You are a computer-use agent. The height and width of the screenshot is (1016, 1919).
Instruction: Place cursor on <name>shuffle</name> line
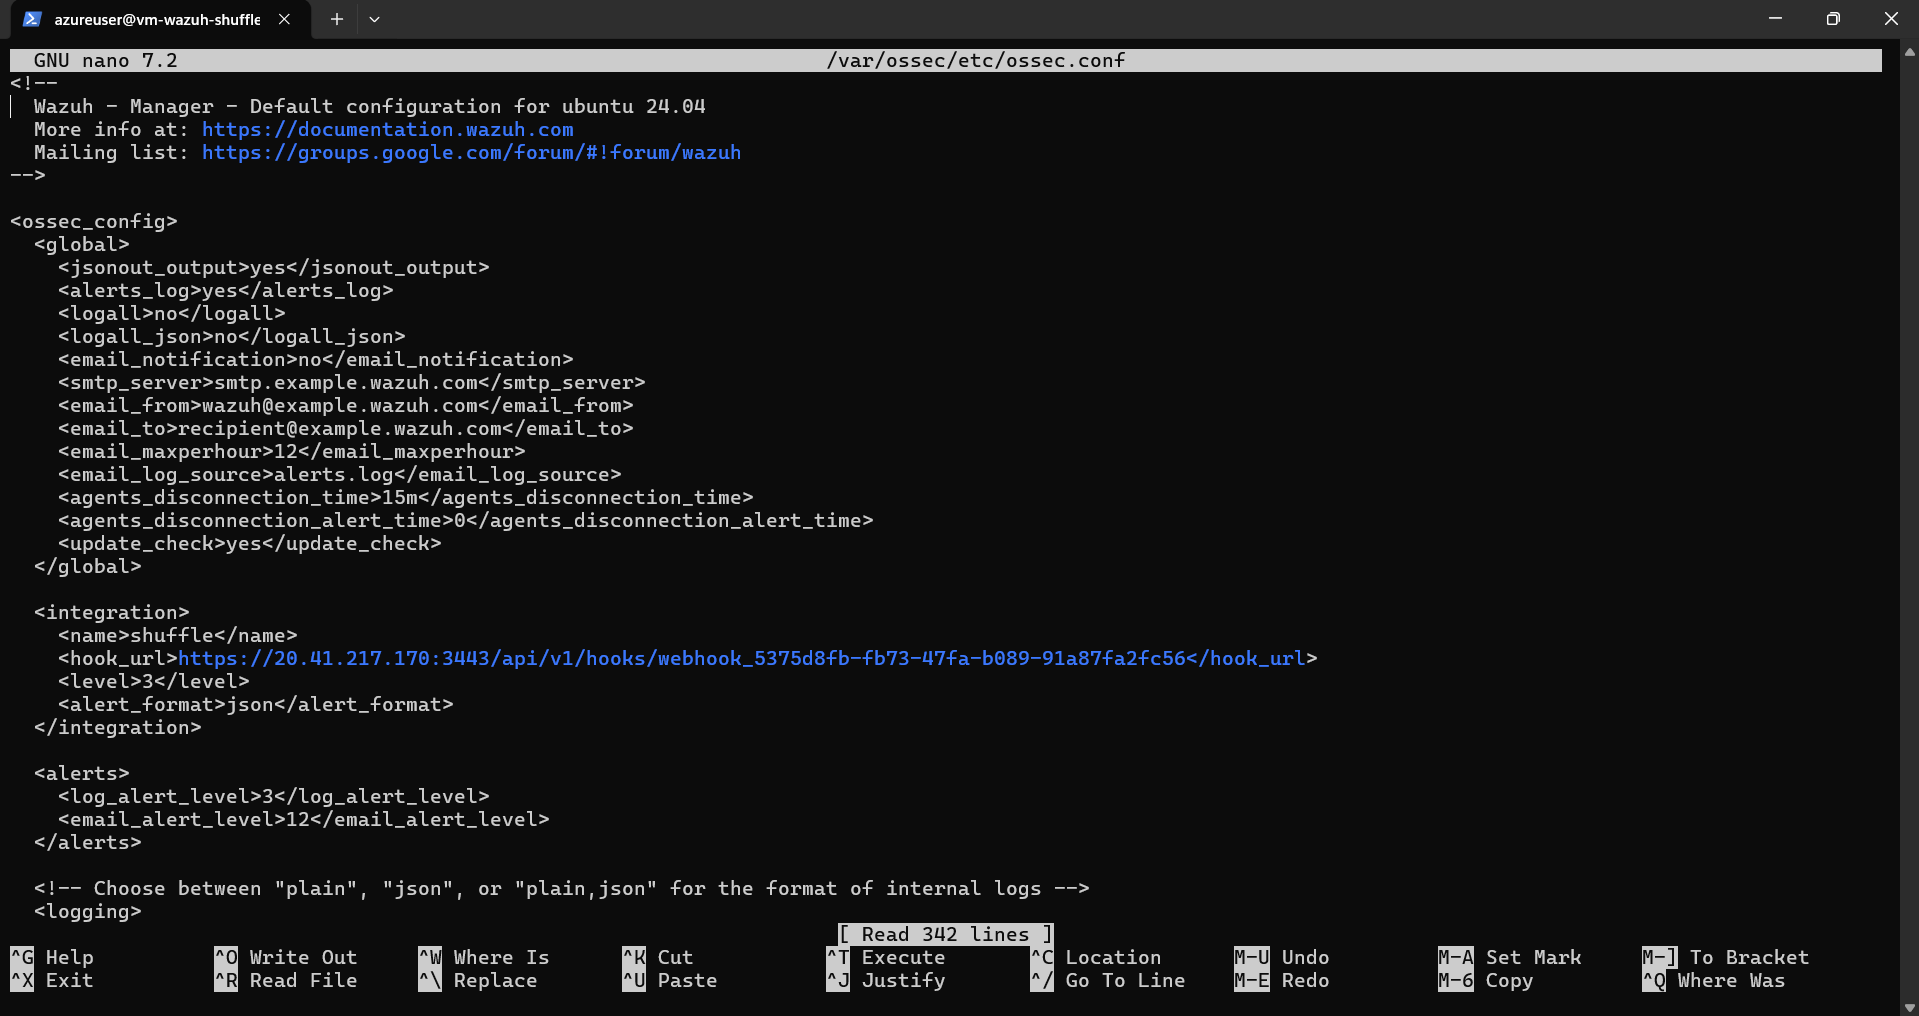[x=178, y=635]
